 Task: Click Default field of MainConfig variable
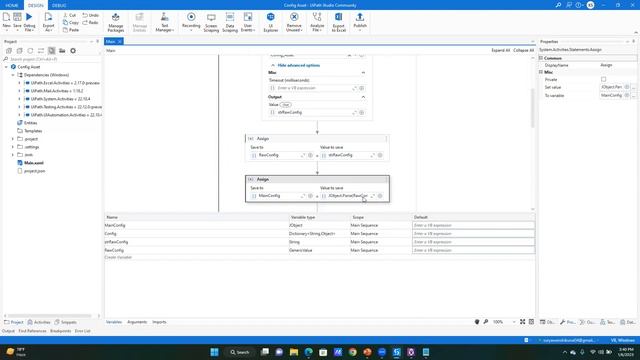pos(473,225)
